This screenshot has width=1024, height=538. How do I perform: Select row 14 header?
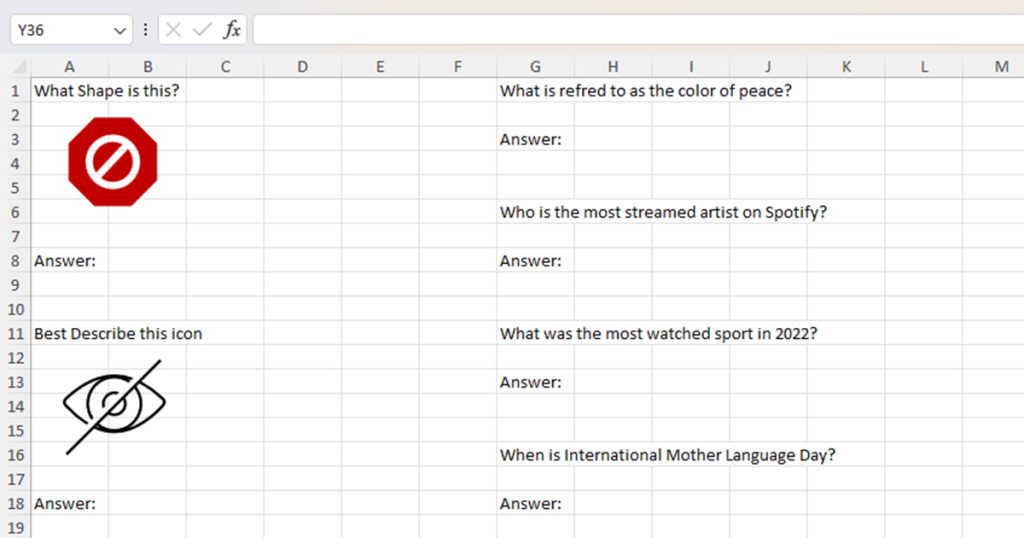pos(15,406)
